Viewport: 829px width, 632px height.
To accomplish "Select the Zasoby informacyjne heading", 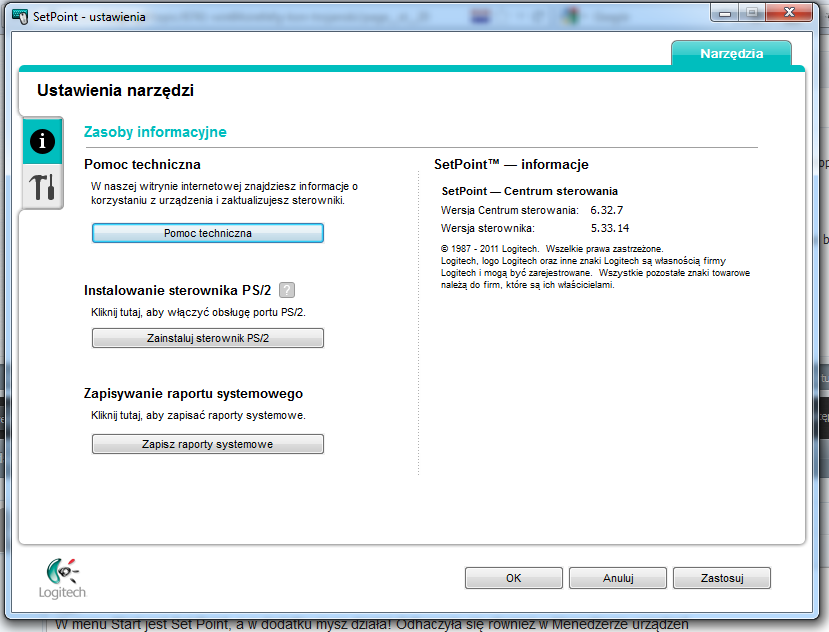I will click(155, 132).
